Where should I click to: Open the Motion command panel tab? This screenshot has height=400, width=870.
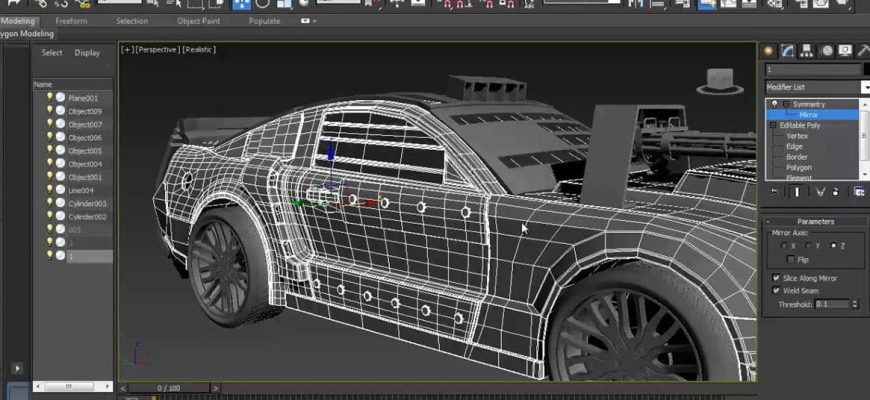[827, 50]
